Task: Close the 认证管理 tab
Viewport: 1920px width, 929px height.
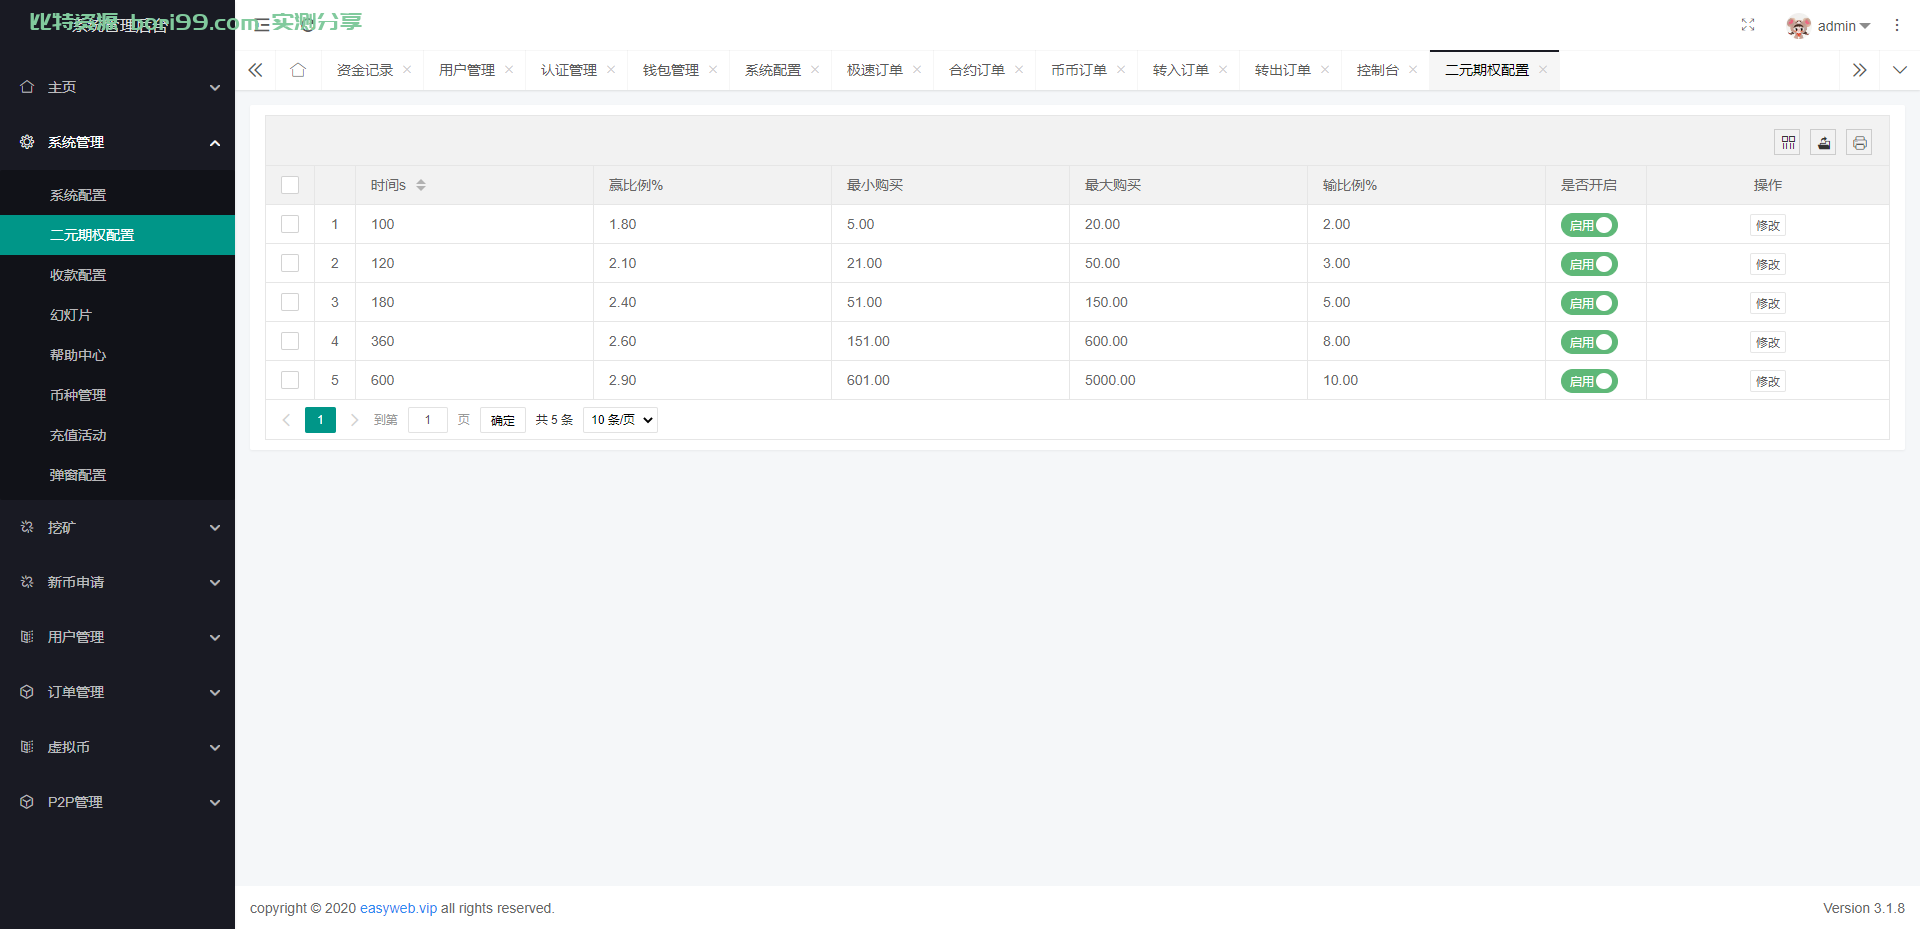Action: (x=611, y=70)
